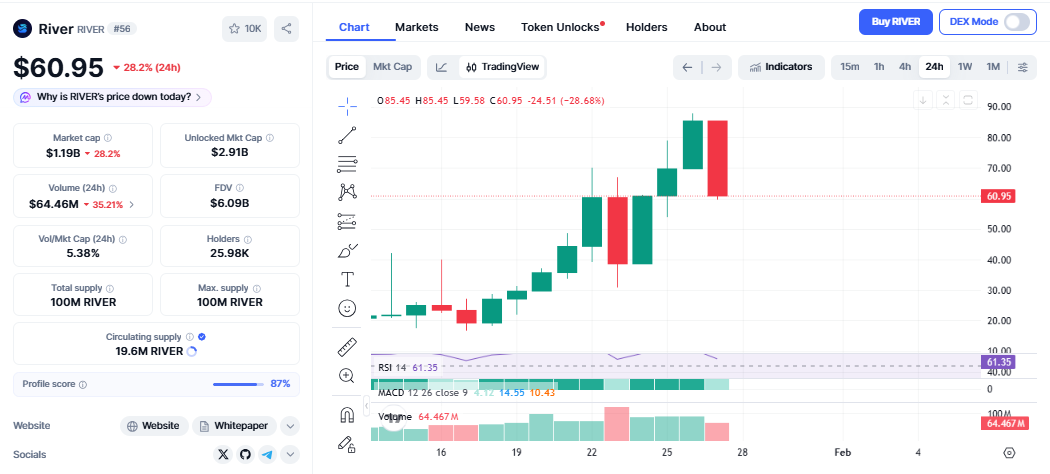Viewport: 1050px width, 474px height.
Task: Switch to the Holders tab
Action: tap(646, 27)
